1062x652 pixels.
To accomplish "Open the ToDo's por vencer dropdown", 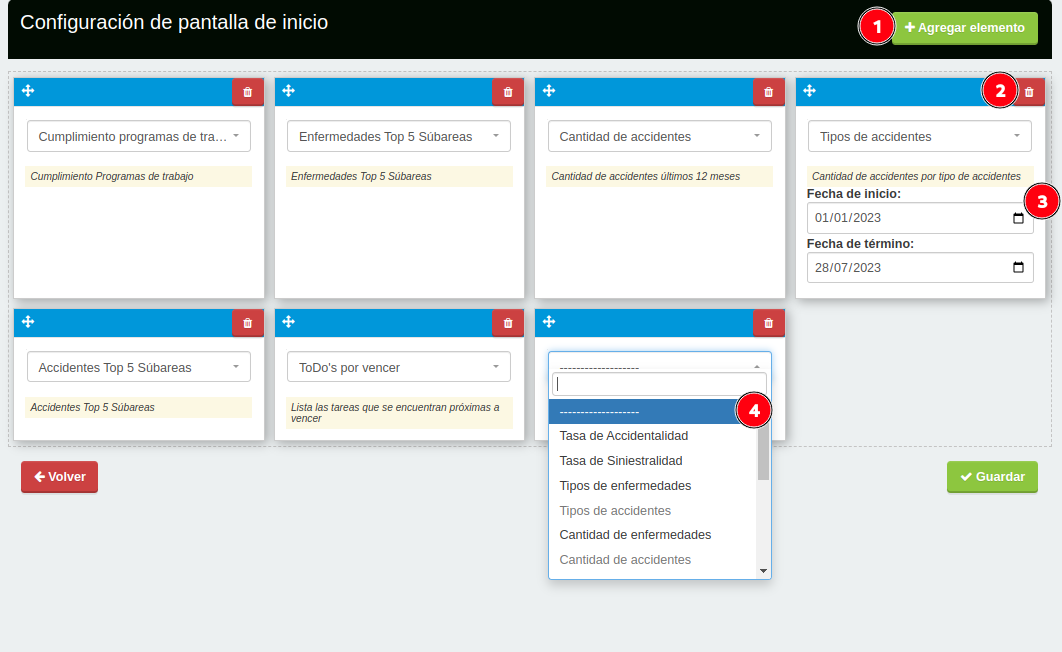I will pyautogui.click(x=399, y=367).
